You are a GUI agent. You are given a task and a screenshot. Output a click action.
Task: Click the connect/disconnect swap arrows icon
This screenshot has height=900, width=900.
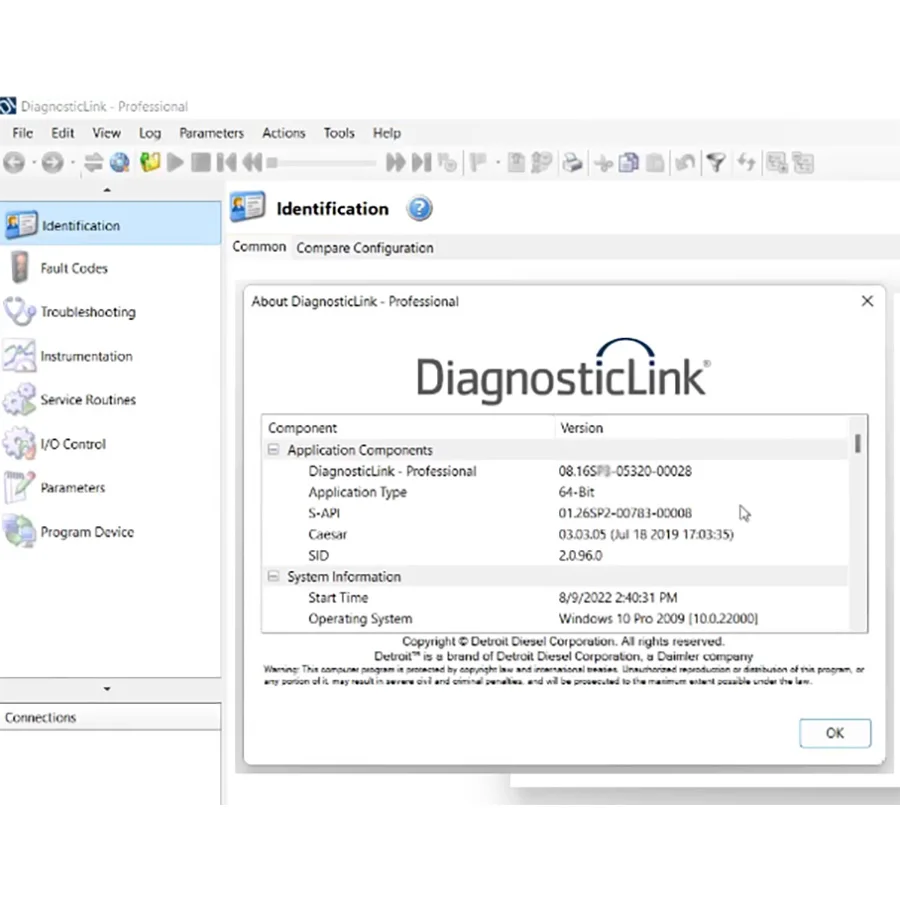coord(93,163)
